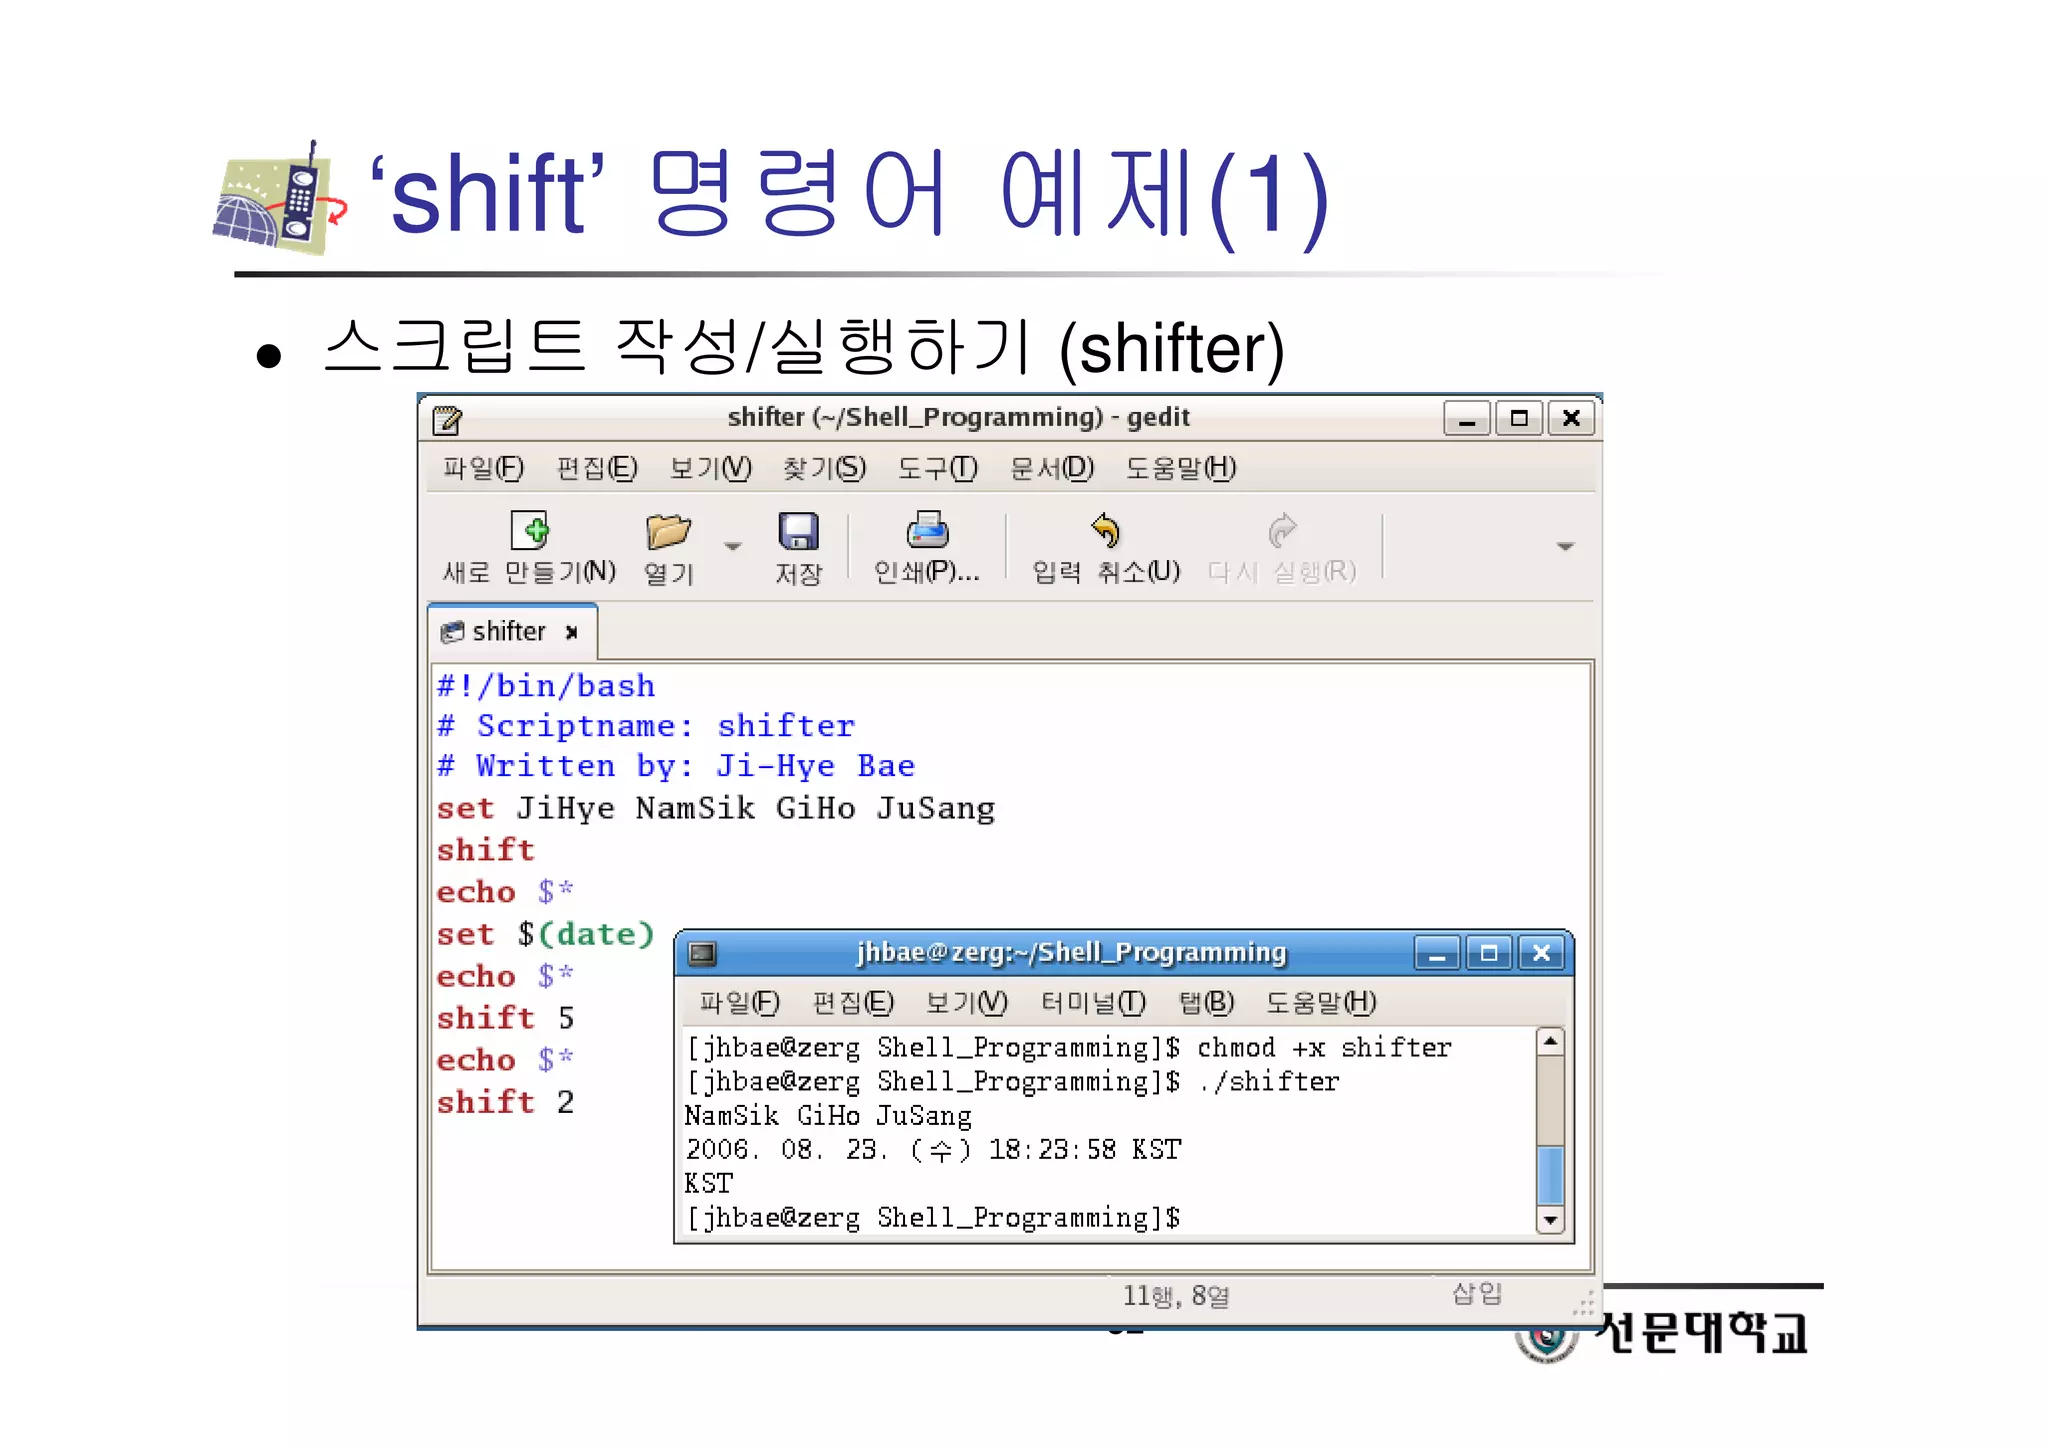Image resolution: width=2048 pixels, height=1447 pixels.
Task: Open the 도움말(H) menu in gedit
Action: tap(1181, 468)
